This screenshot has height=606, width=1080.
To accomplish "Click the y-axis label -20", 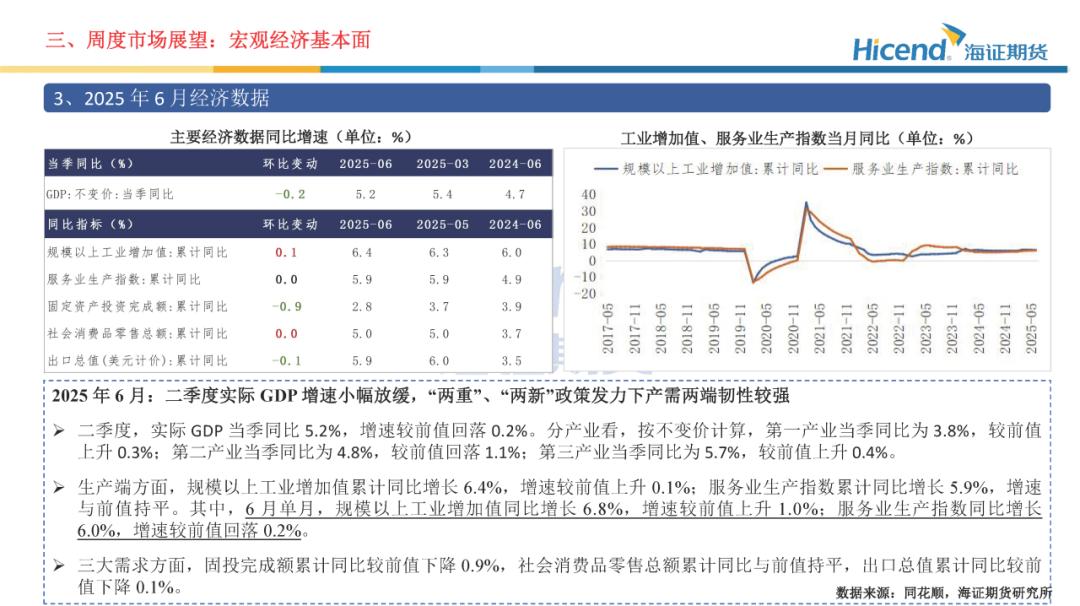I will tap(585, 293).
